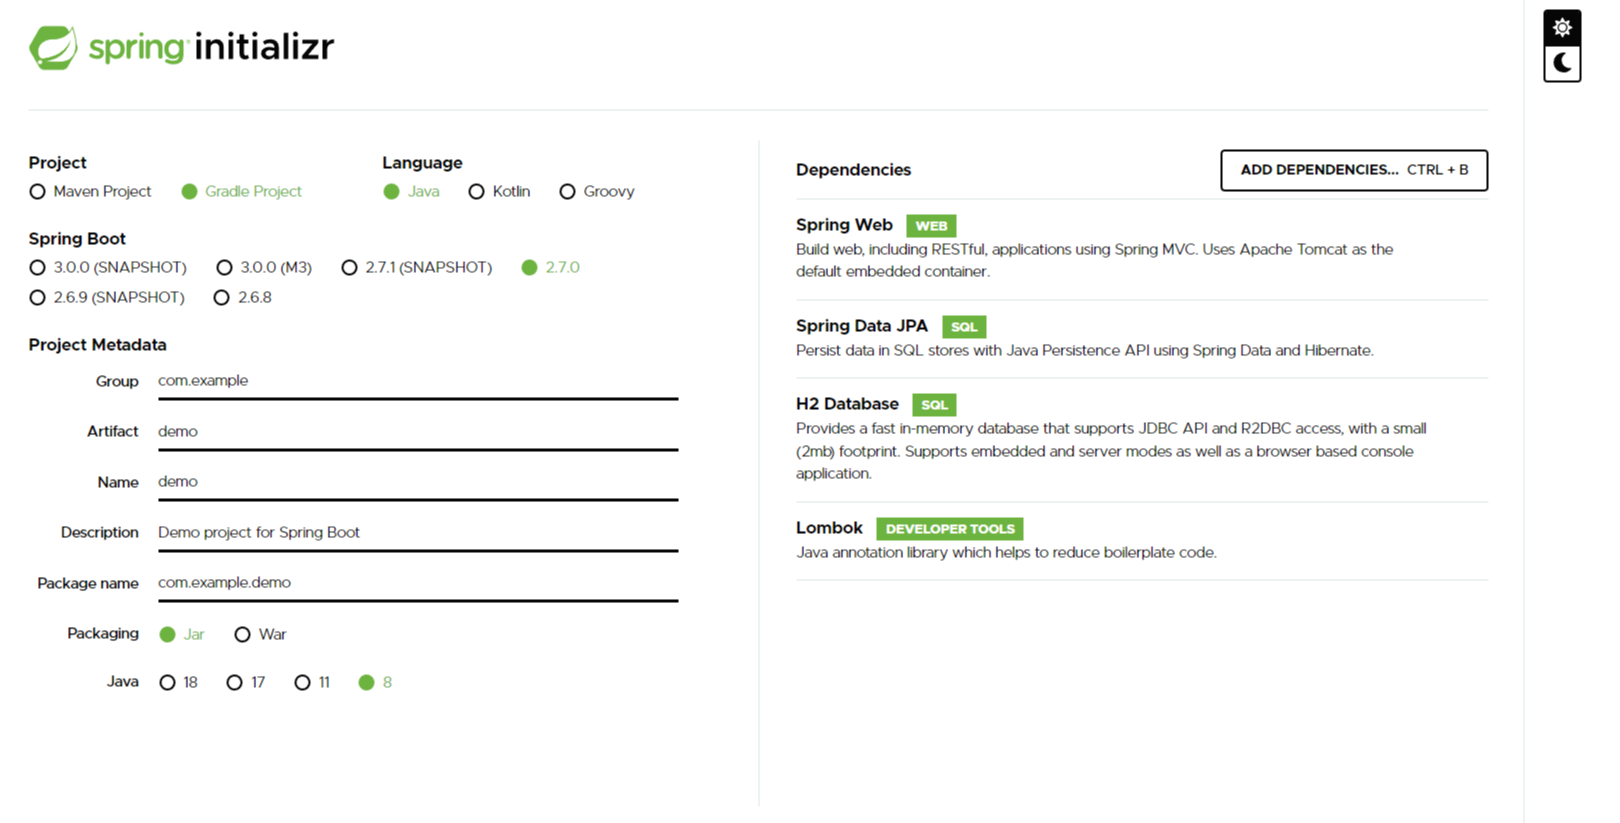
Task: Click the Add Dependencies button
Action: pos(1354,170)
